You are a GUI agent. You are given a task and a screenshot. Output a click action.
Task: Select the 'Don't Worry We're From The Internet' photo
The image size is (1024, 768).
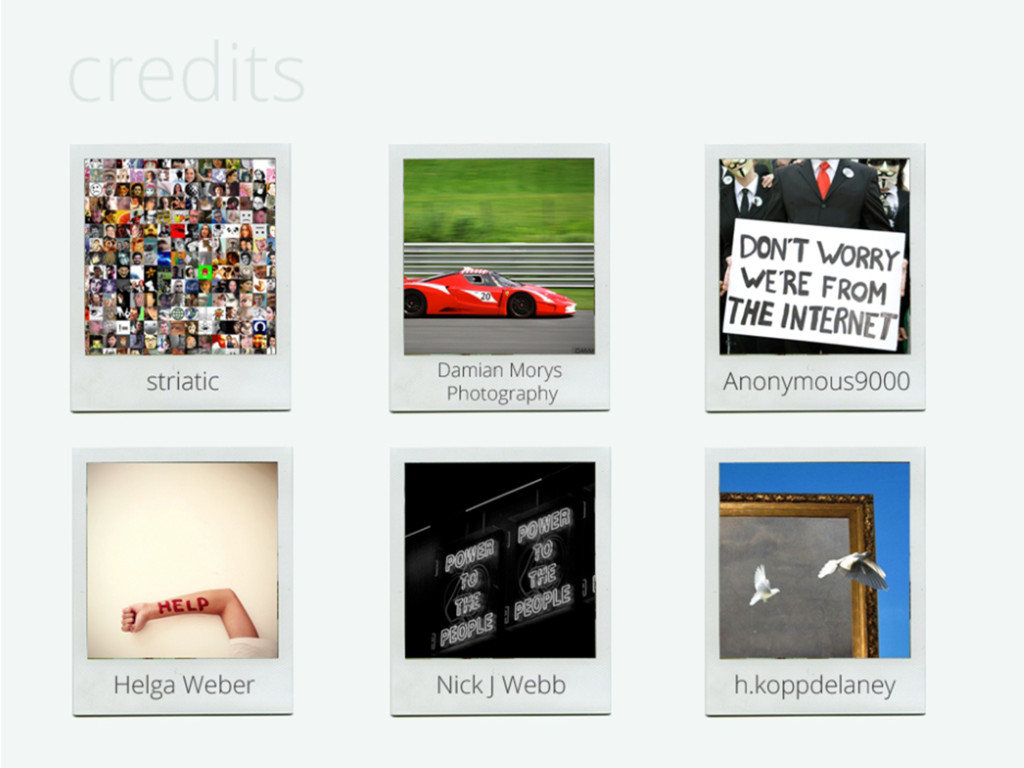(x=814, y=257)
